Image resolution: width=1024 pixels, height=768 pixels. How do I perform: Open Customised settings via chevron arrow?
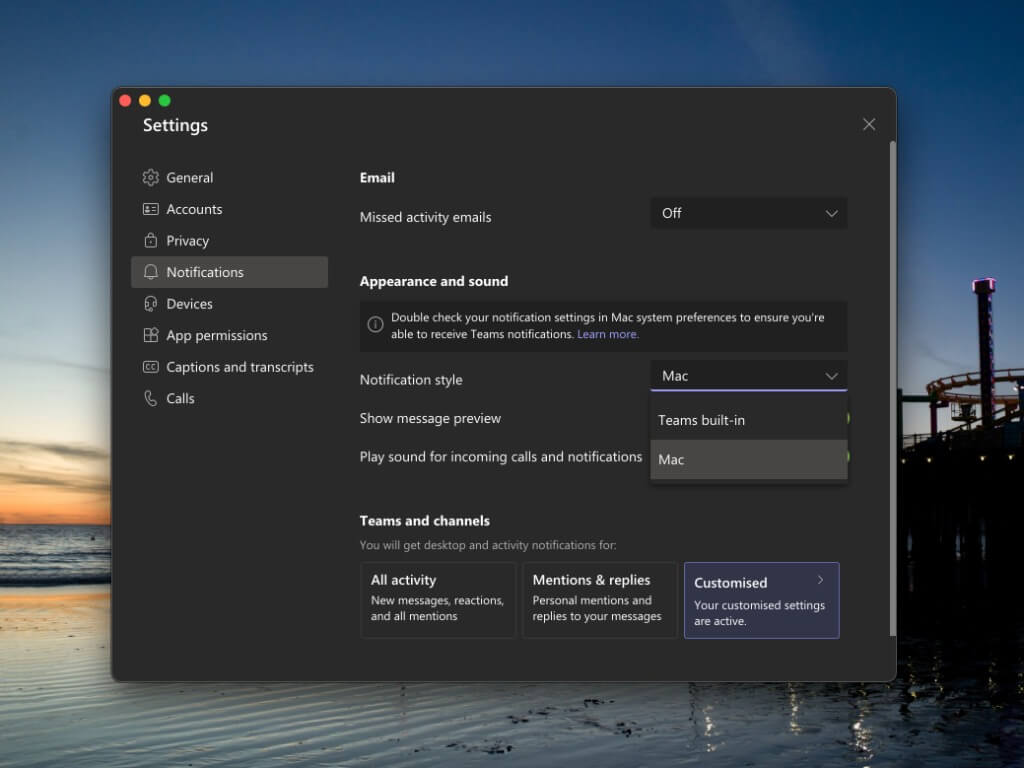[820, 580]
